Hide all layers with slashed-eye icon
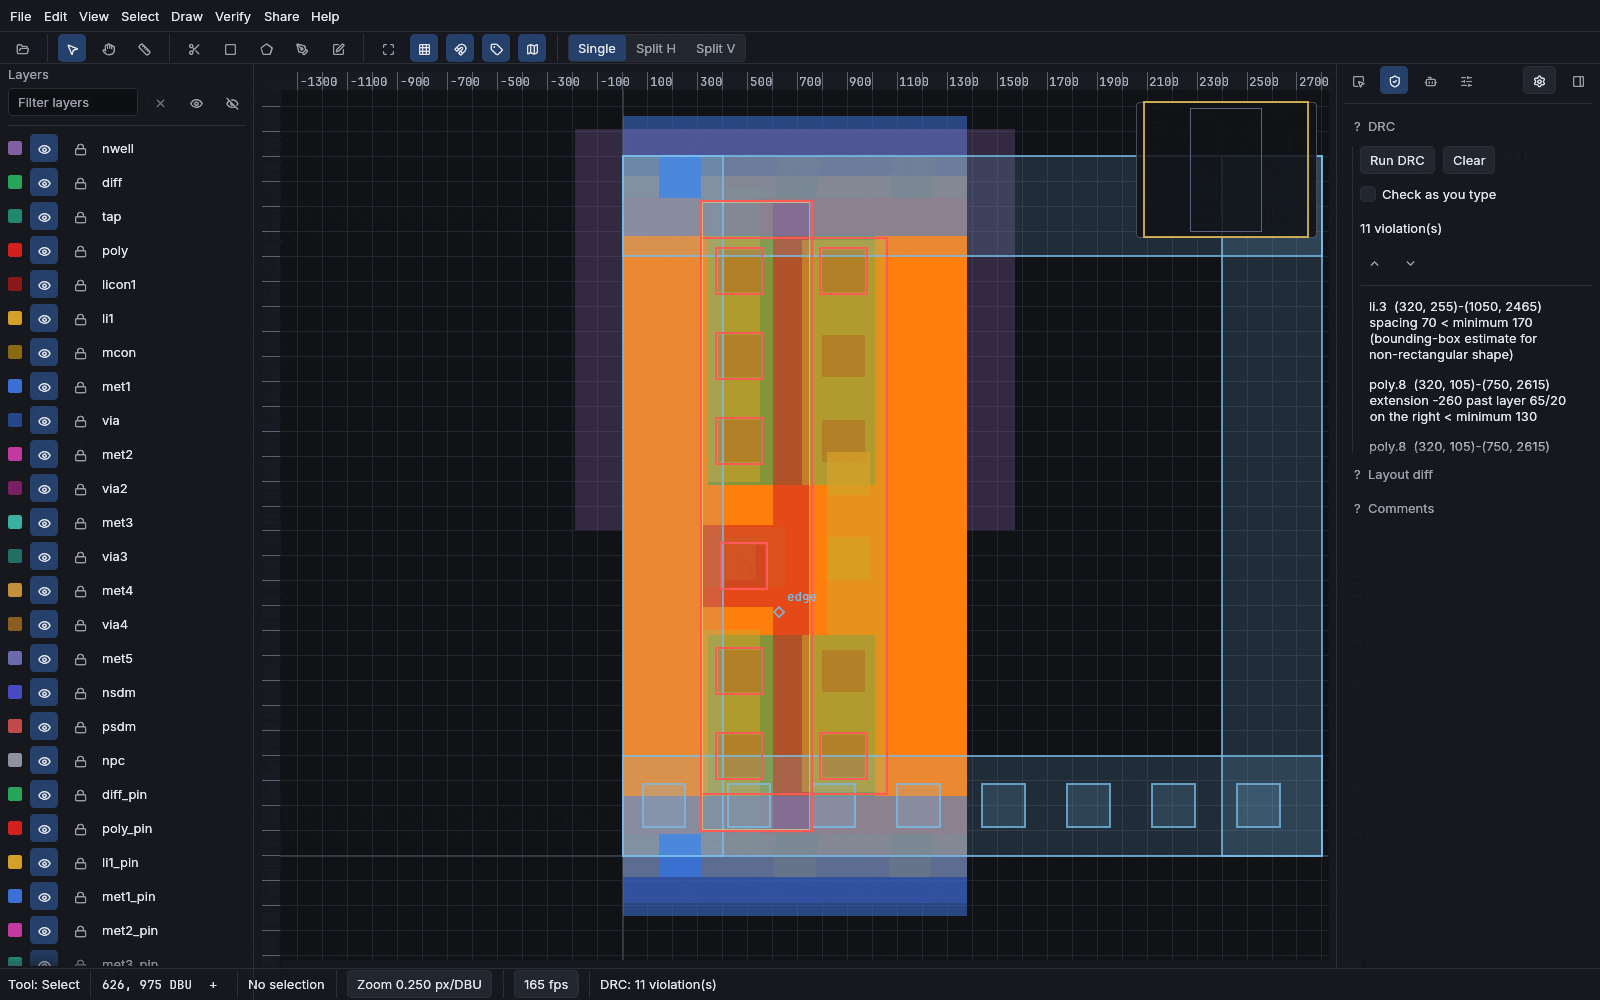Screen dimensions: 1600x1000 click(232, 103)
